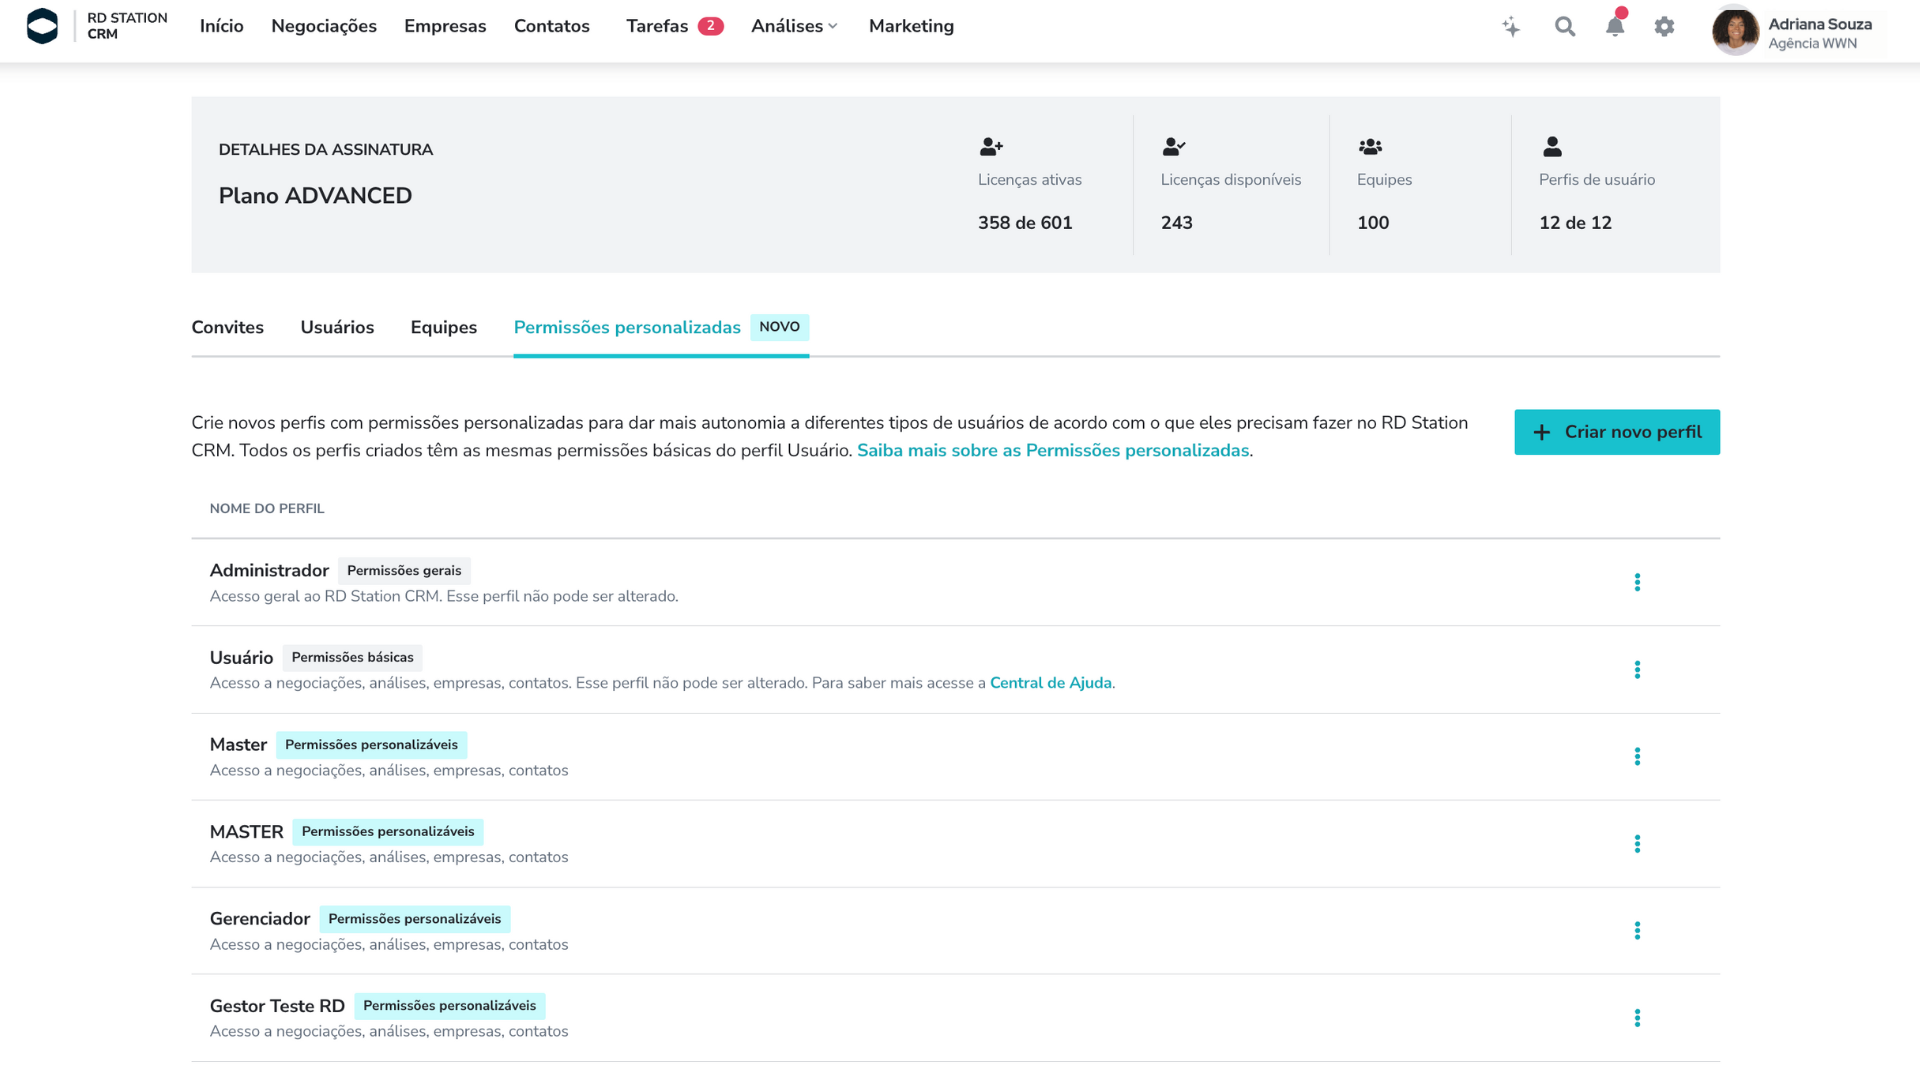The width and height of the screenshot is (1920, 1080).
Task: Open options menu for Gestor Teste RD
Action: coord(1637,1018)
